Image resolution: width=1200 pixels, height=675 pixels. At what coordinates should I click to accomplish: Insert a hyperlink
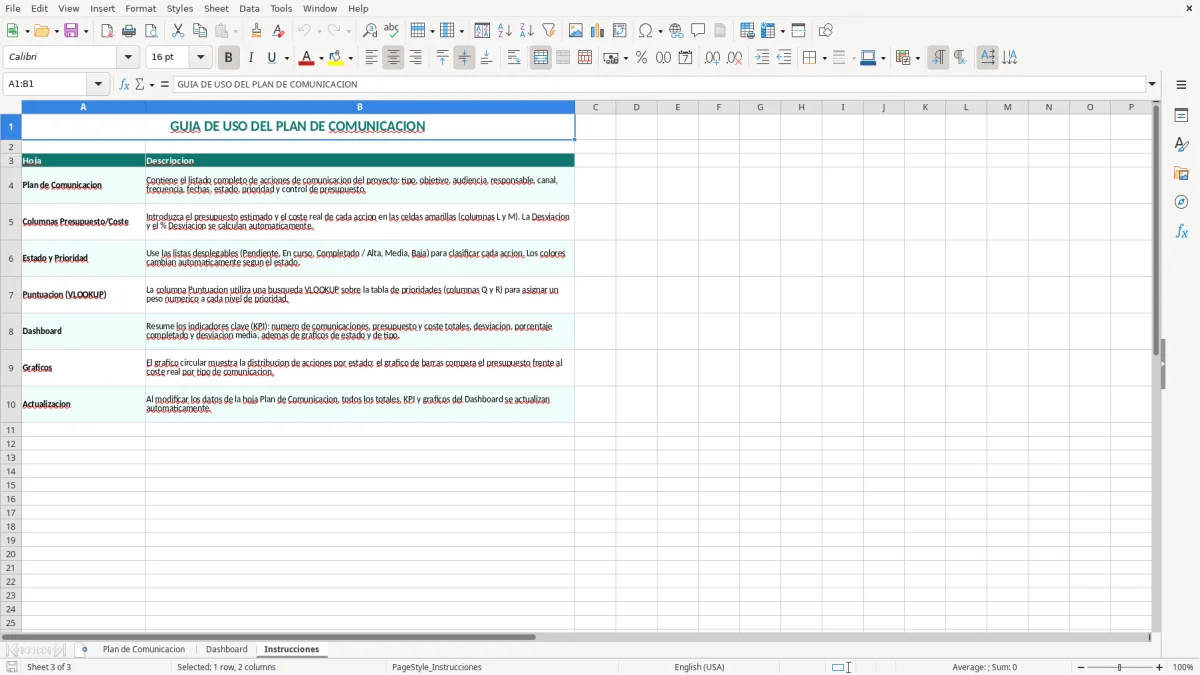coord(677,31)
